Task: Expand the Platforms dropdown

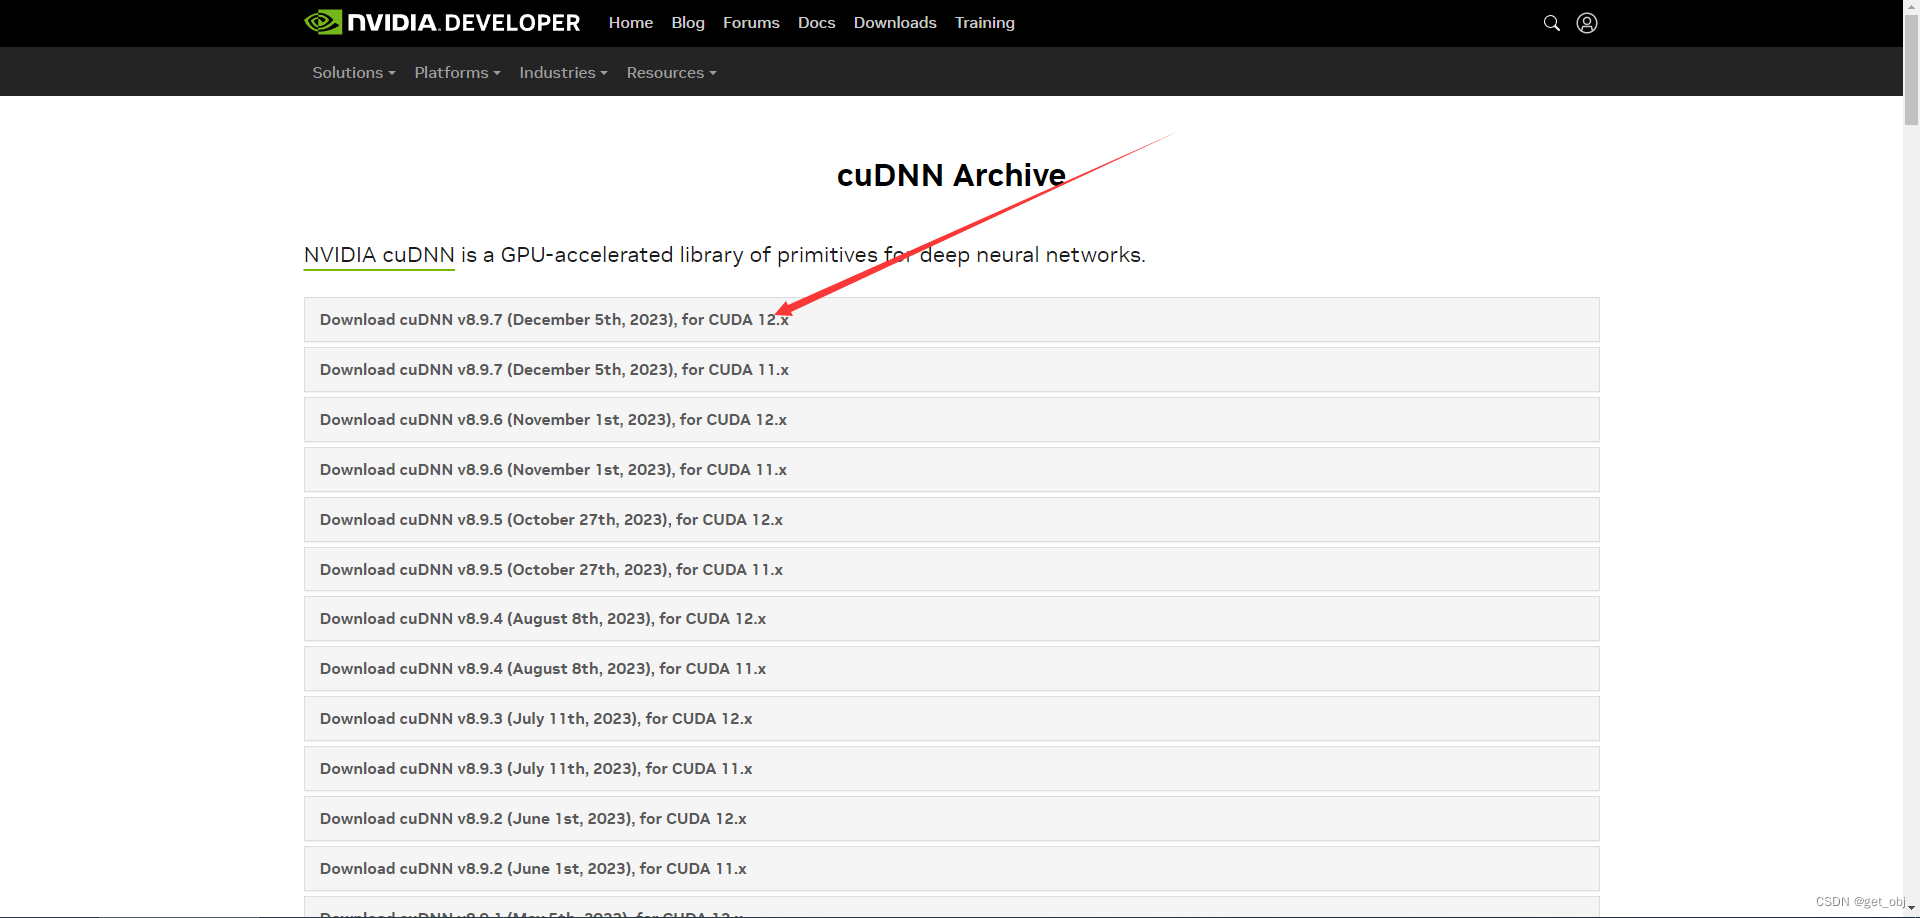Action: [x=457, y=72]
